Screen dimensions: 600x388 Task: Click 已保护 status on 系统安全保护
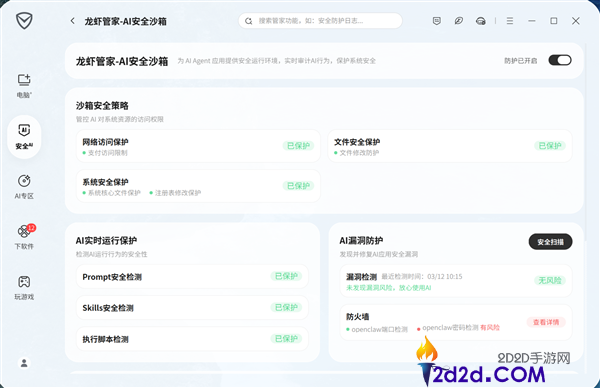pyautogui.click(x=298, y=186)
